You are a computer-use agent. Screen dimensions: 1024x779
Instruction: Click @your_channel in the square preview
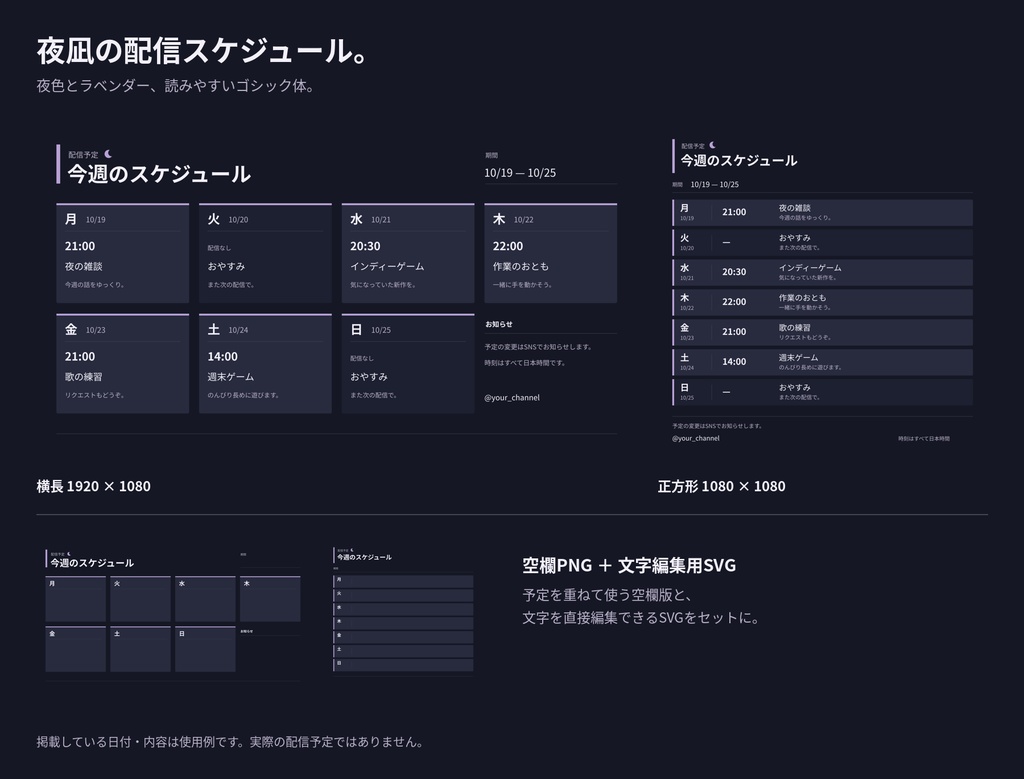696,438
